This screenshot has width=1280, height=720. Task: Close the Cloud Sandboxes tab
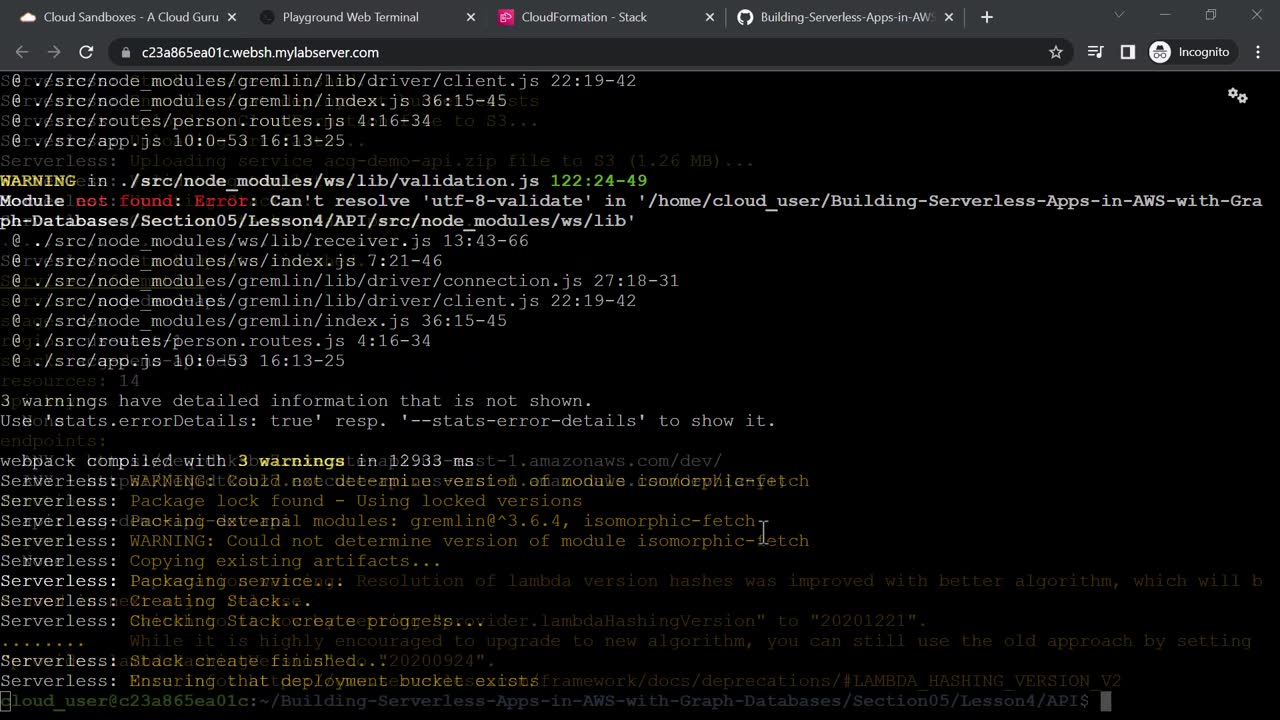(232, 17)
